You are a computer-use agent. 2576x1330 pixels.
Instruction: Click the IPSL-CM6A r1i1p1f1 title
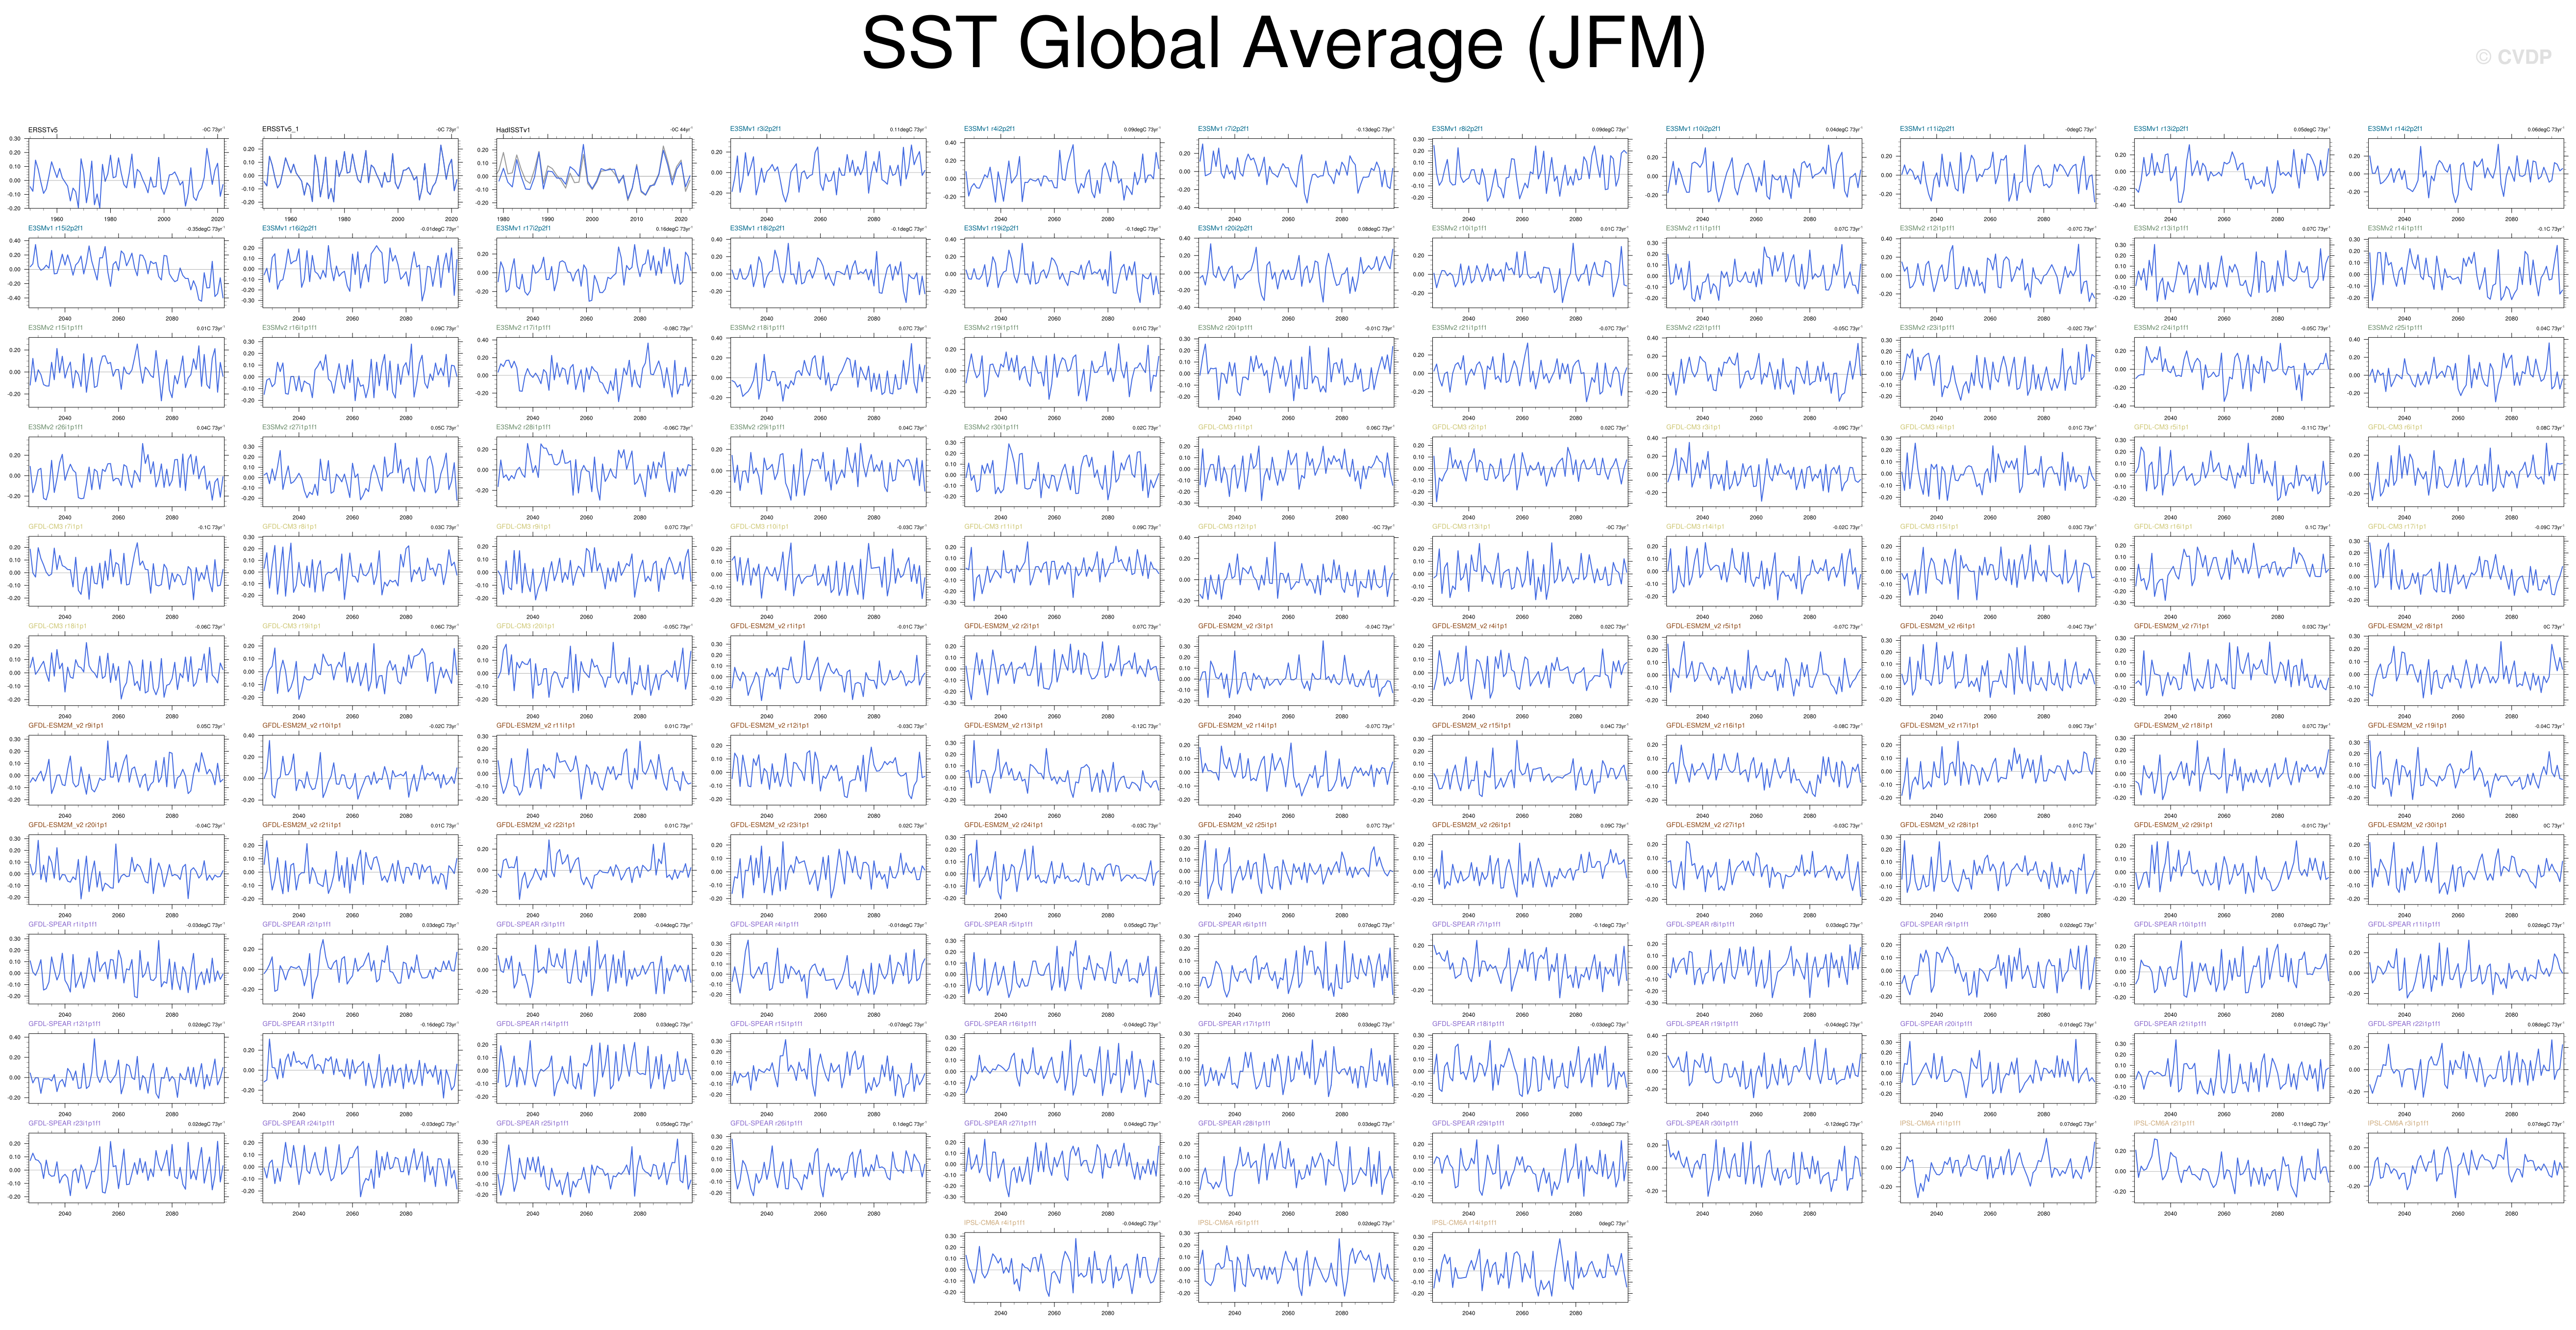click(1930, 1123)
